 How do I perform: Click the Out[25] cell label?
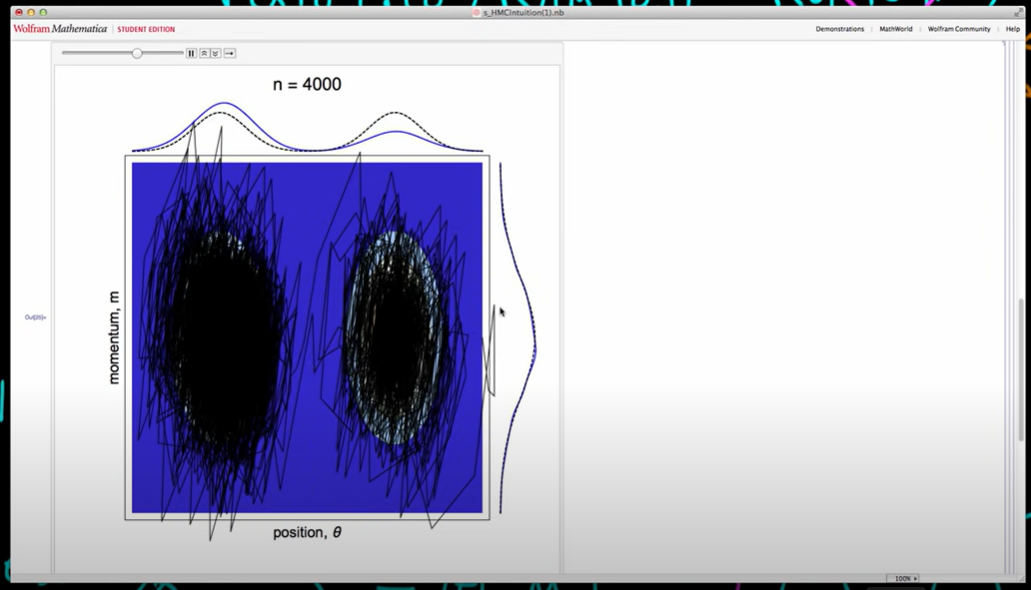click(36, 317)
